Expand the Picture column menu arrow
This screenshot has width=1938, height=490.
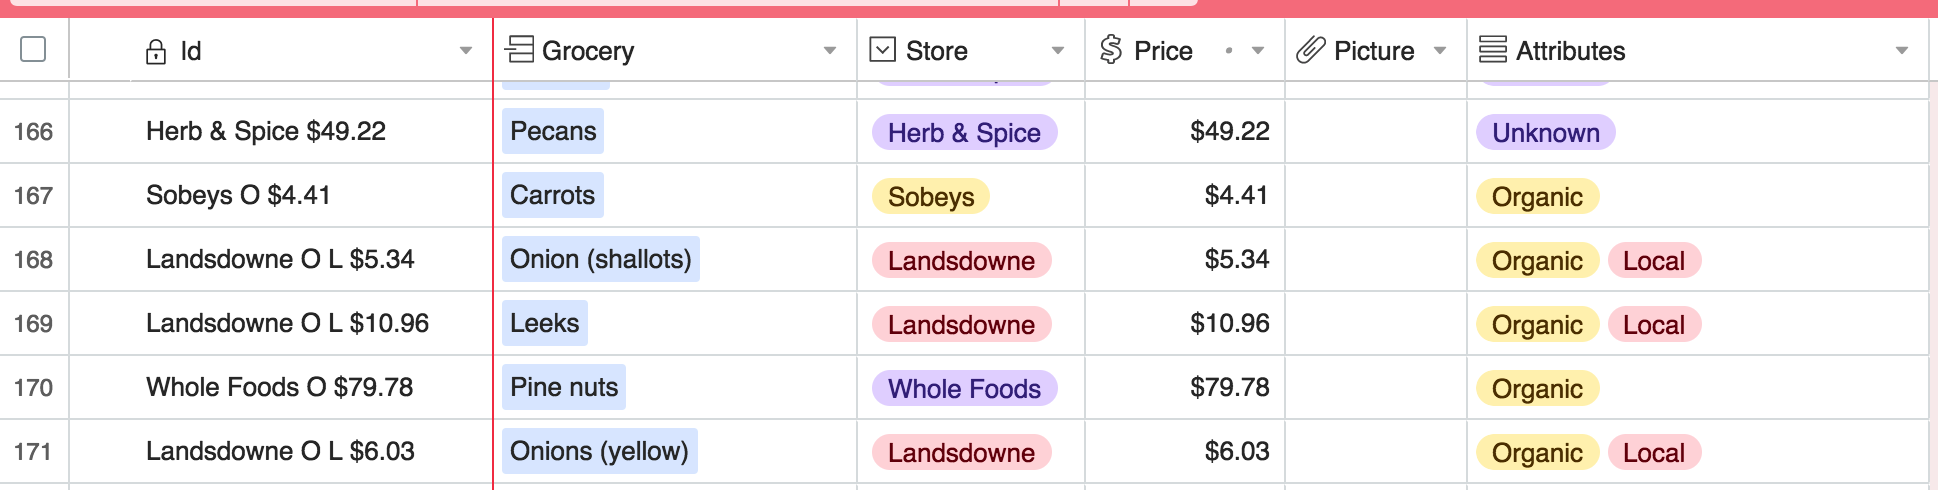tap(1440, 51)
